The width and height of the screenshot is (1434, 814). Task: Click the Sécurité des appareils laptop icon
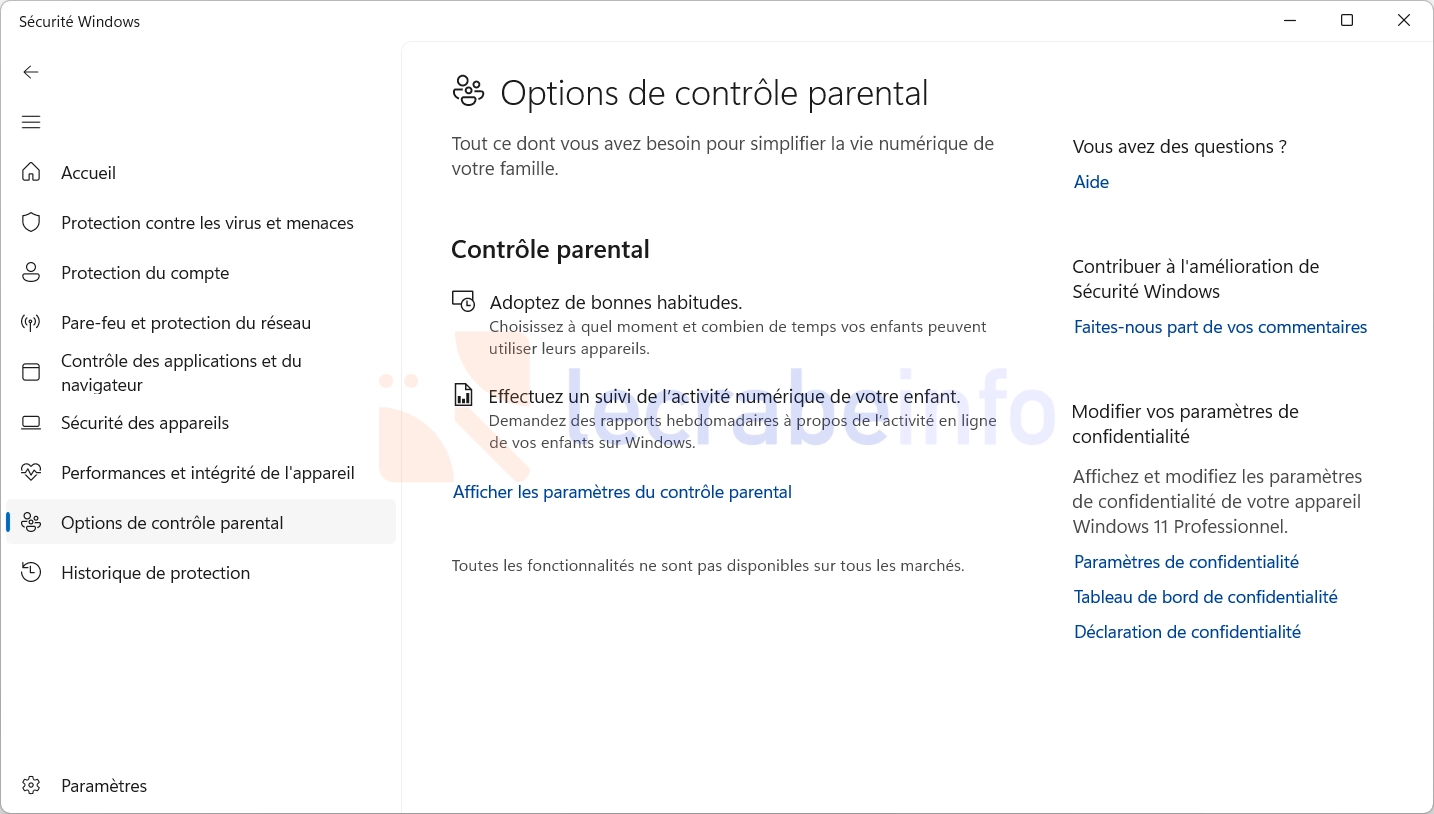pos(31,422)
